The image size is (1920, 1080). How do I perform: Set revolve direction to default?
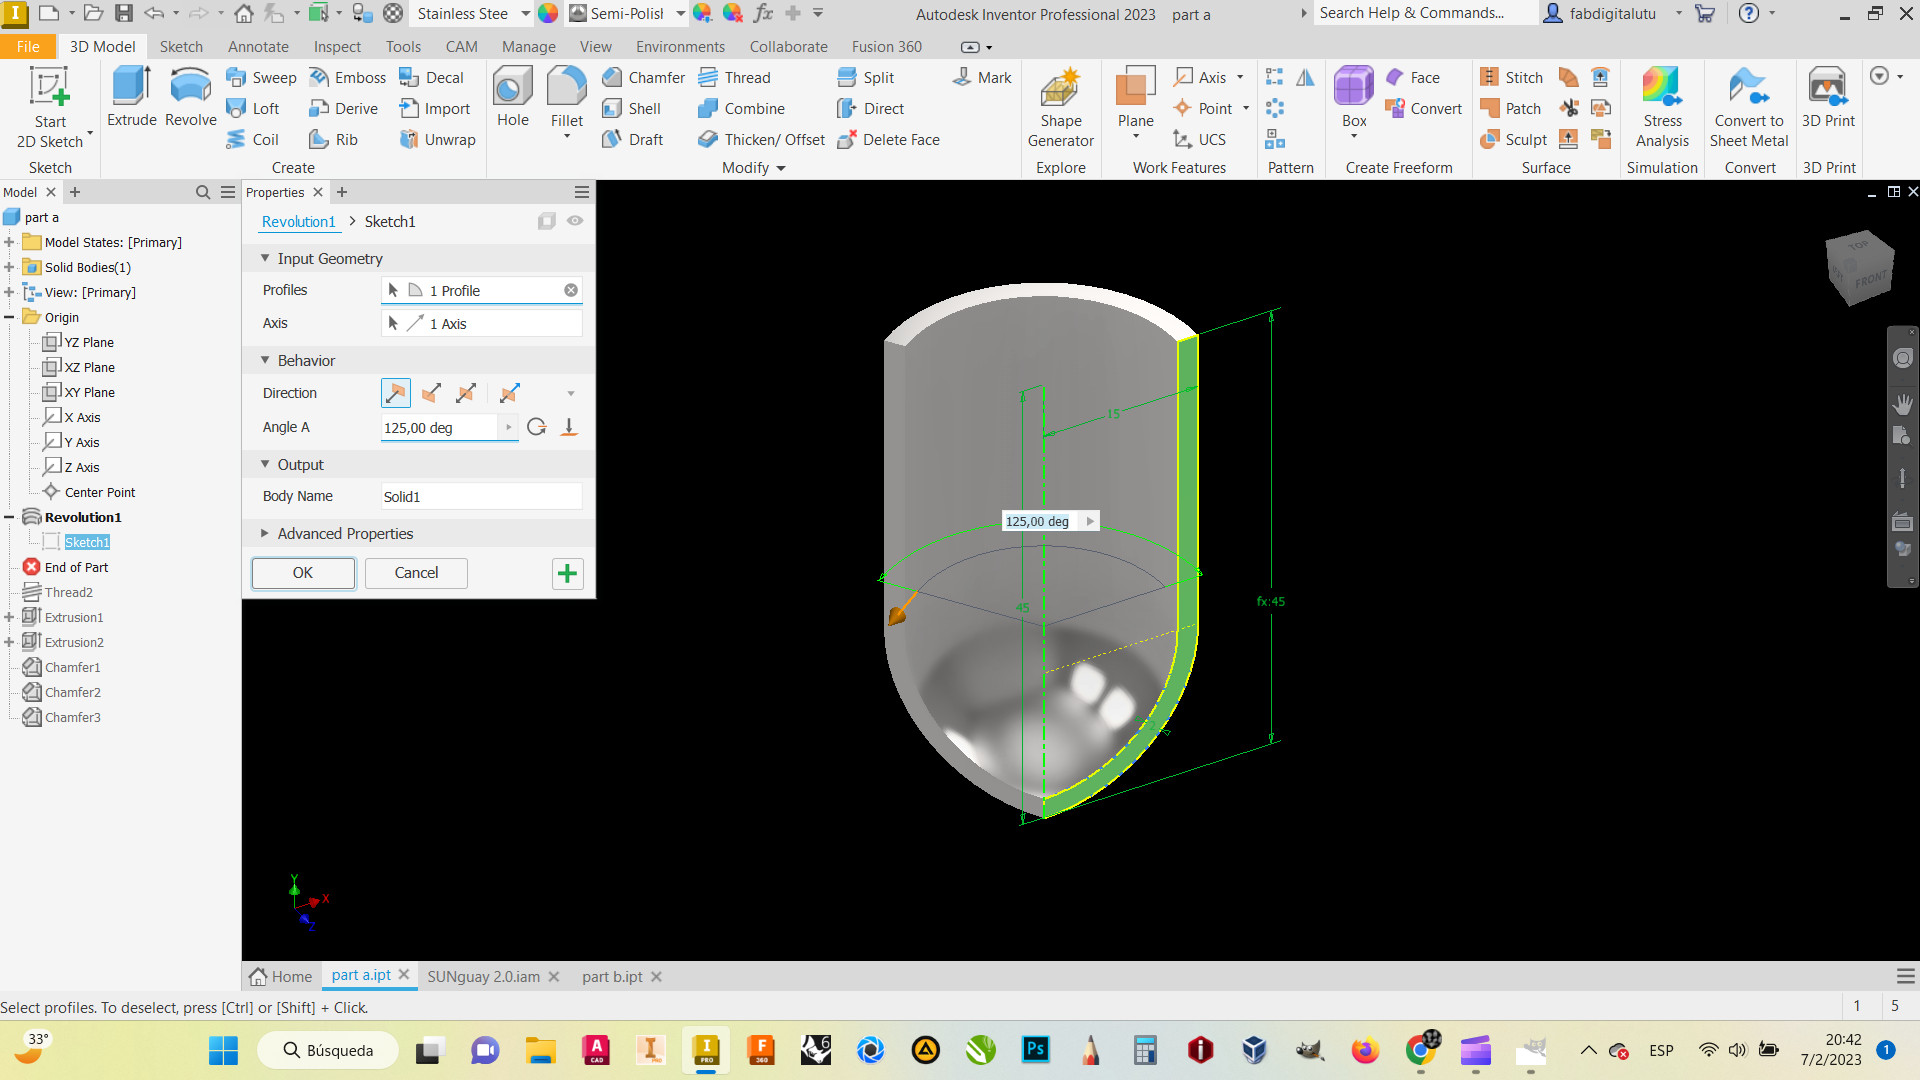click(396, 394)
